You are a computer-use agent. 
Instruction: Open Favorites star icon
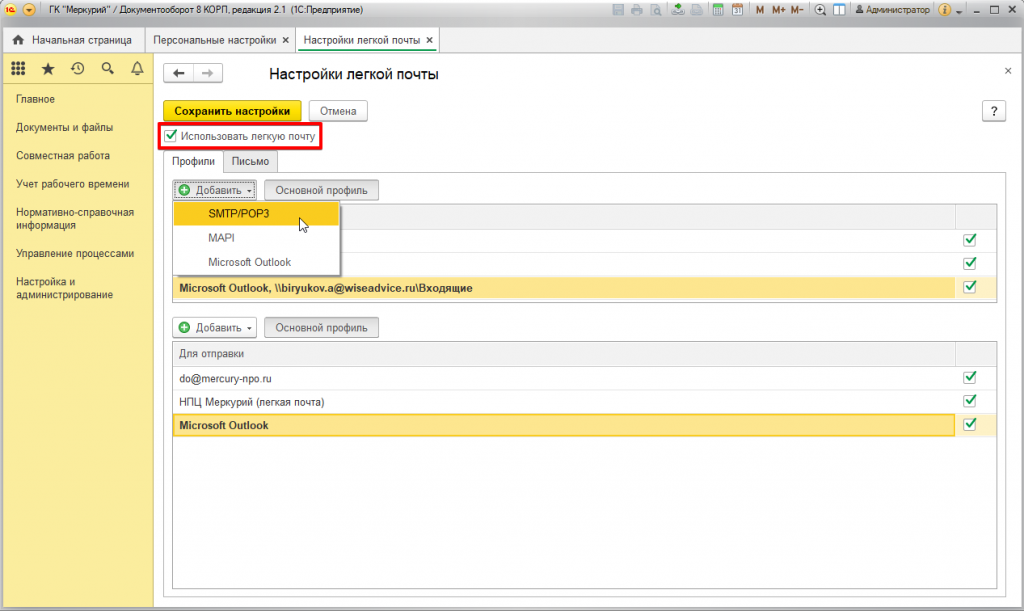coord(48,69)
